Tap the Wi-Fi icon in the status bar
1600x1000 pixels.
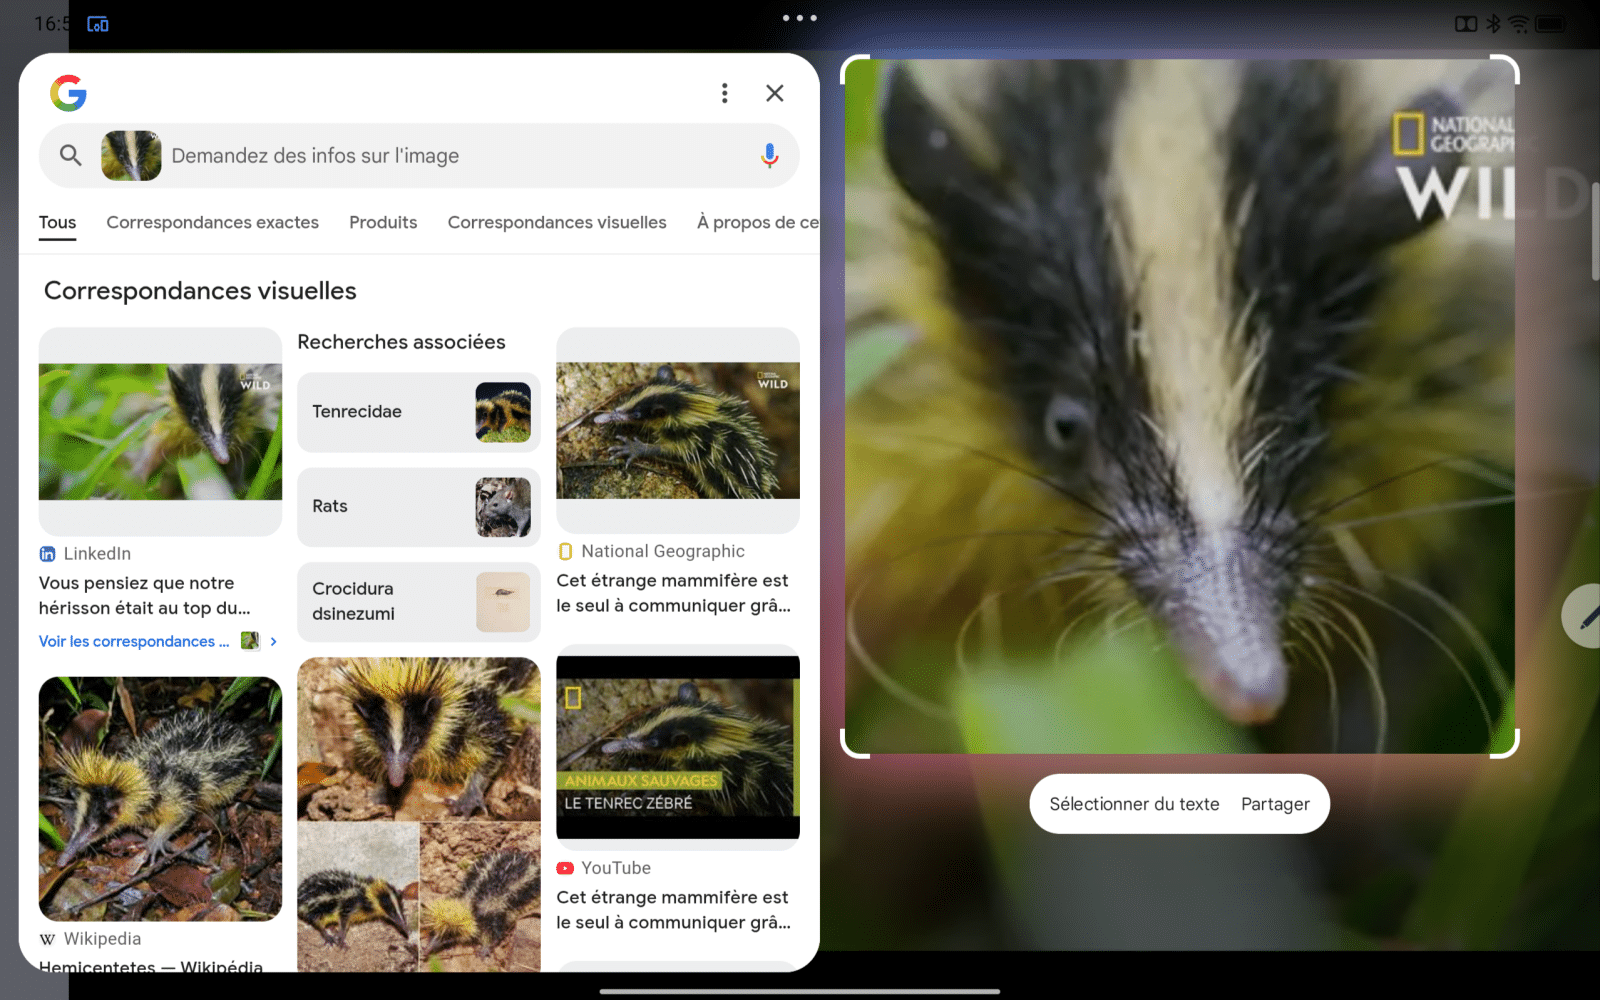[1519, 23]
